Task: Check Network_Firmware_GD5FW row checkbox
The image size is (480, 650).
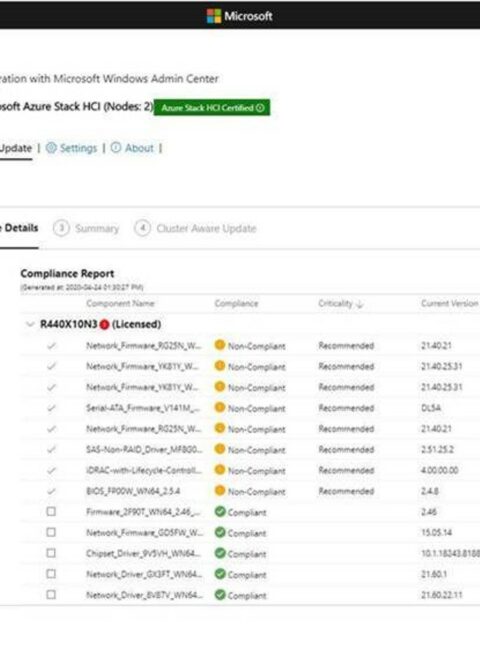Action: pos(51,532)
